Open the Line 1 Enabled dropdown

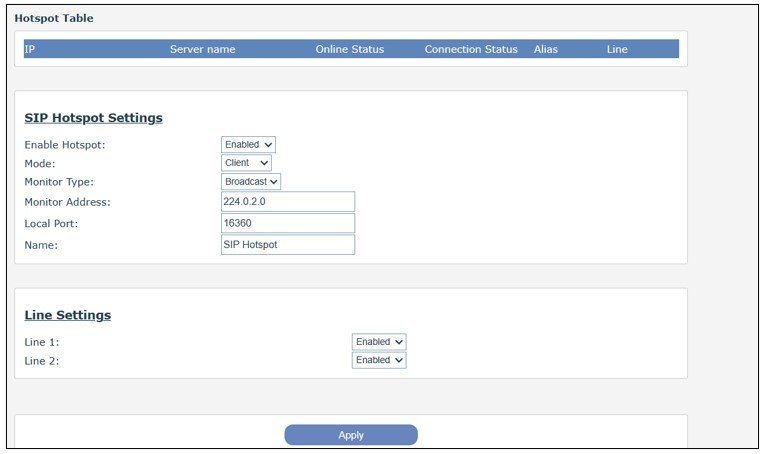point(379,342)
